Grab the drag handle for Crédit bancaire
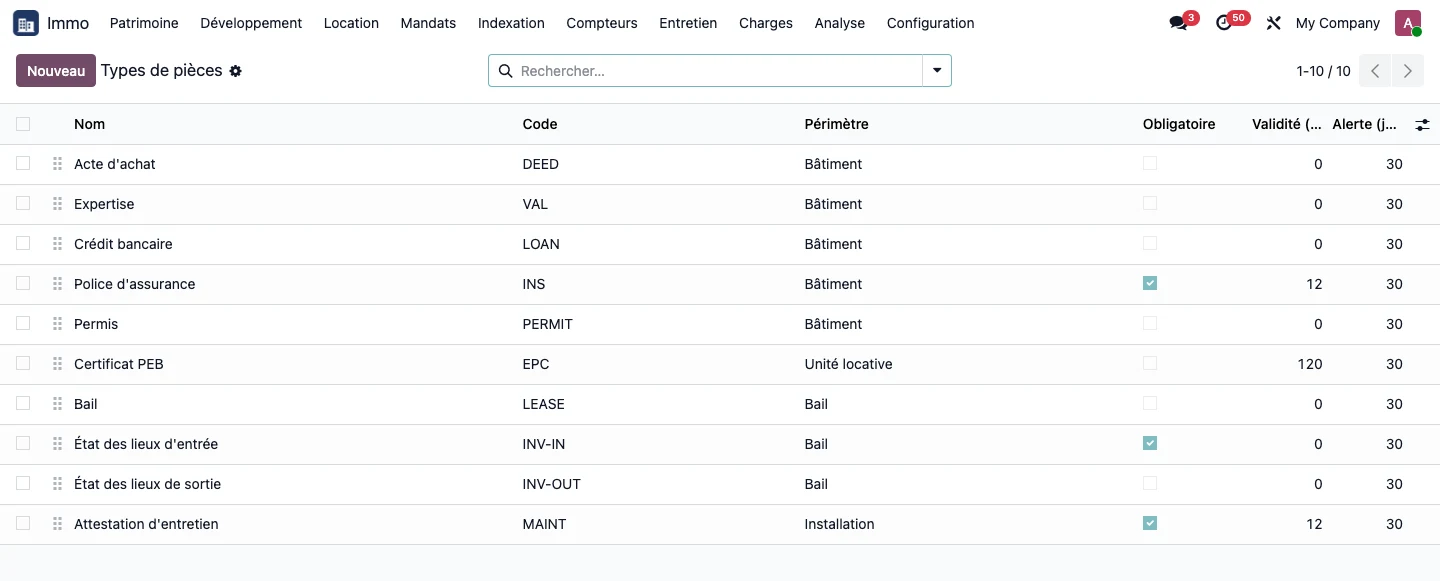Viewport: 1440px width, 581px height. coord(58,244)
